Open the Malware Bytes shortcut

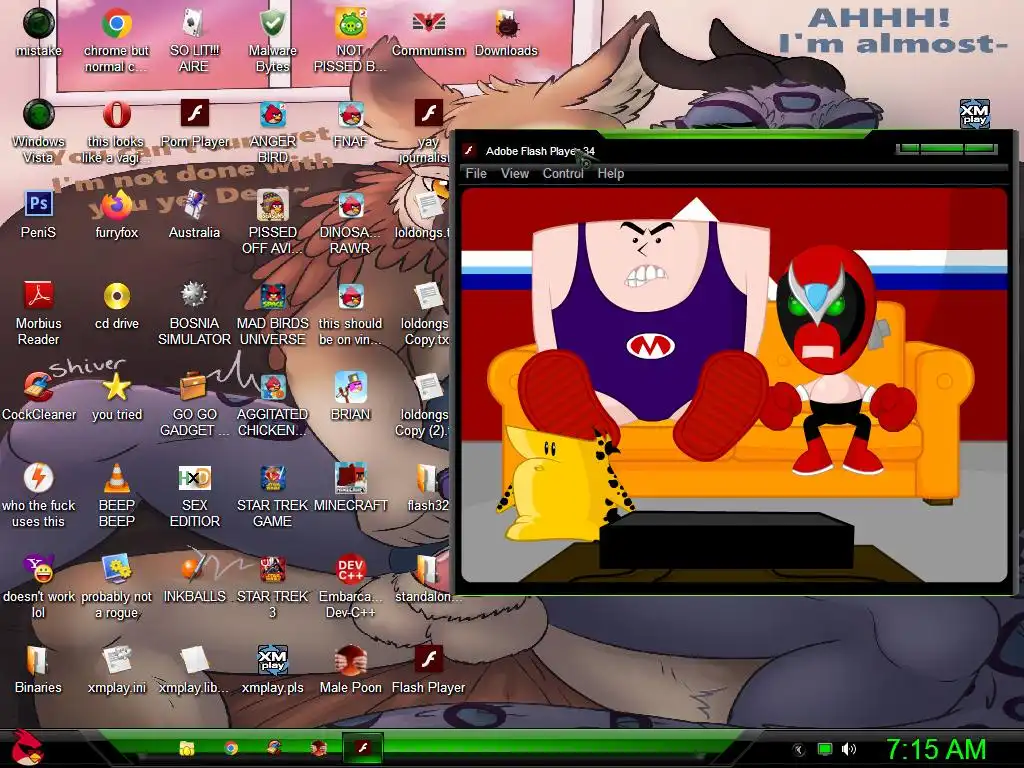[272, 40]
